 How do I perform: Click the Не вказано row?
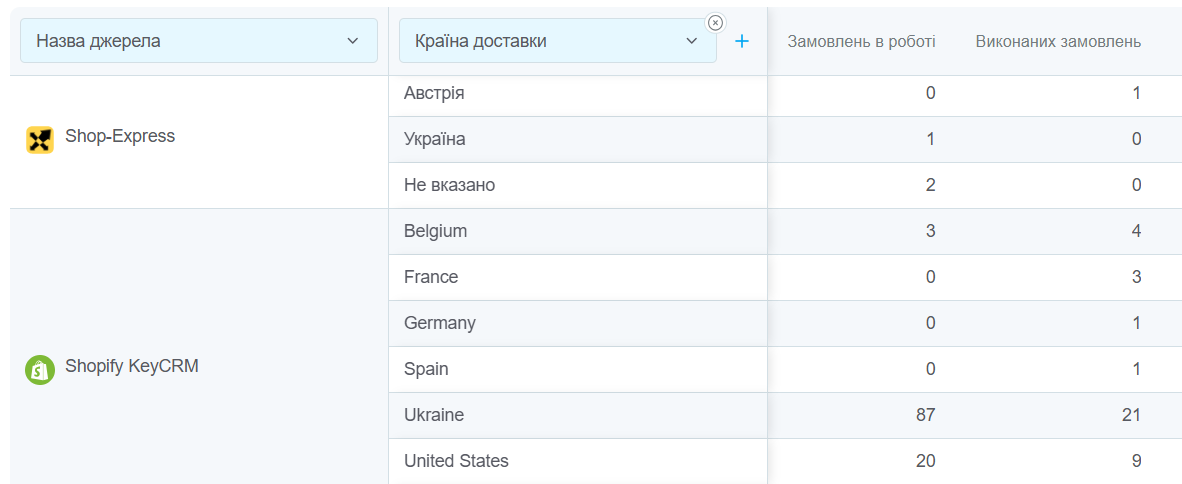tap(449, 185)
